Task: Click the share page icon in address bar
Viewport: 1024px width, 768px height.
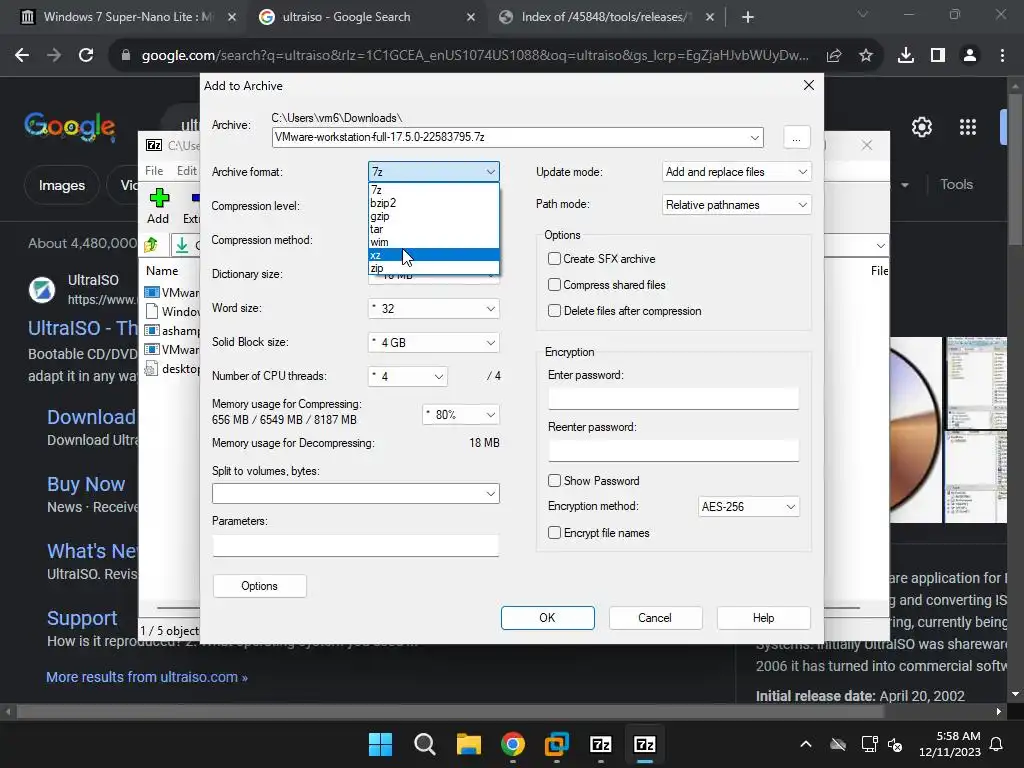Action: coord(834,56)
